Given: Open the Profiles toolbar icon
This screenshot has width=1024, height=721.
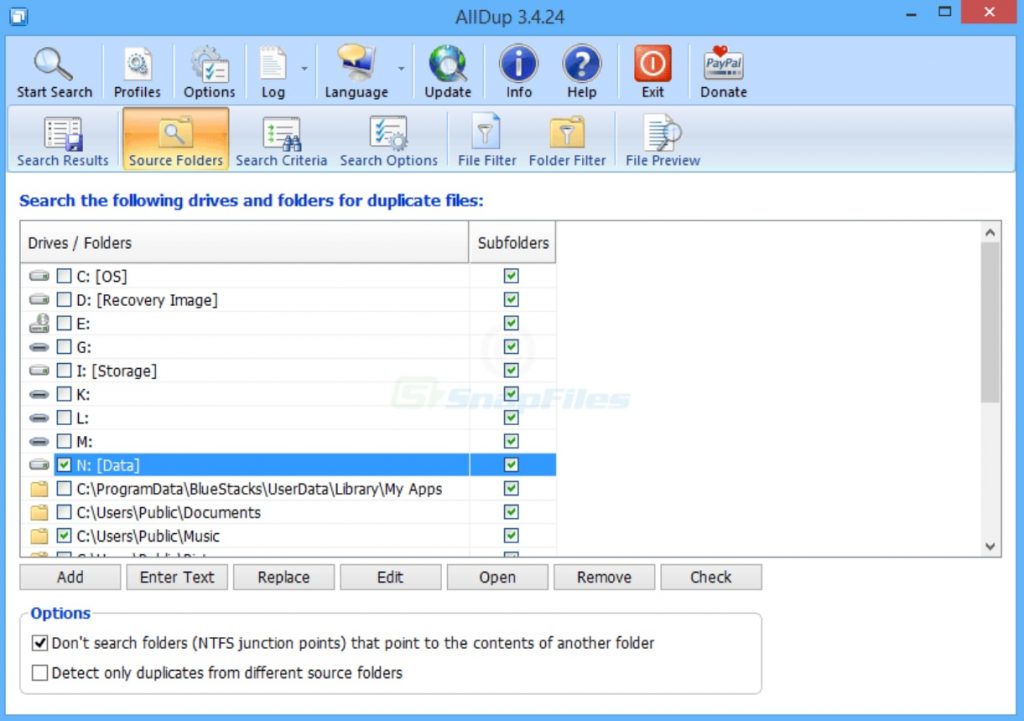Looking at the screenshot, I should point(137,65).
